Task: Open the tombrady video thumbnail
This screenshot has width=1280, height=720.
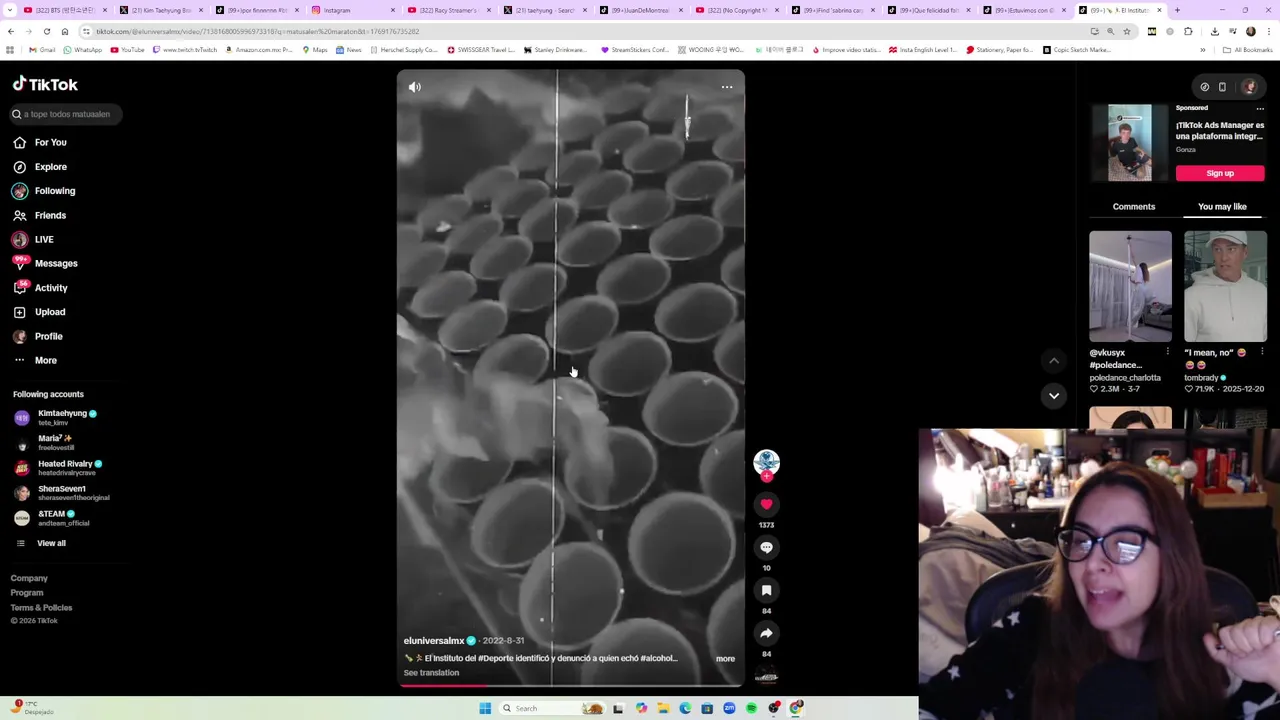Action: [1225, 287]
